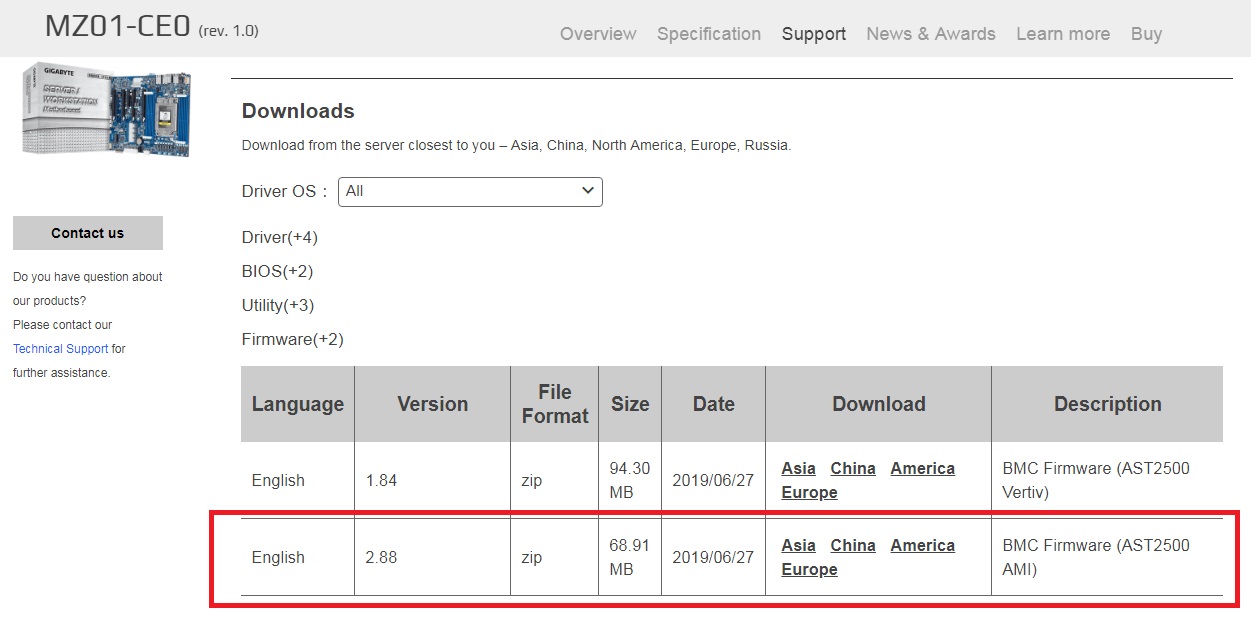Image resolution: width=1251 pixels, height=620 pixels.
Task: Open the Overview tab
Action: [x=598, y=34]
